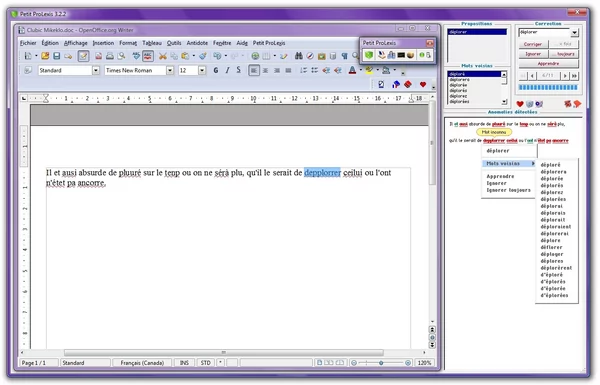Toggle numbered list on/off
The image size is (600, 385).
[303, 70]
